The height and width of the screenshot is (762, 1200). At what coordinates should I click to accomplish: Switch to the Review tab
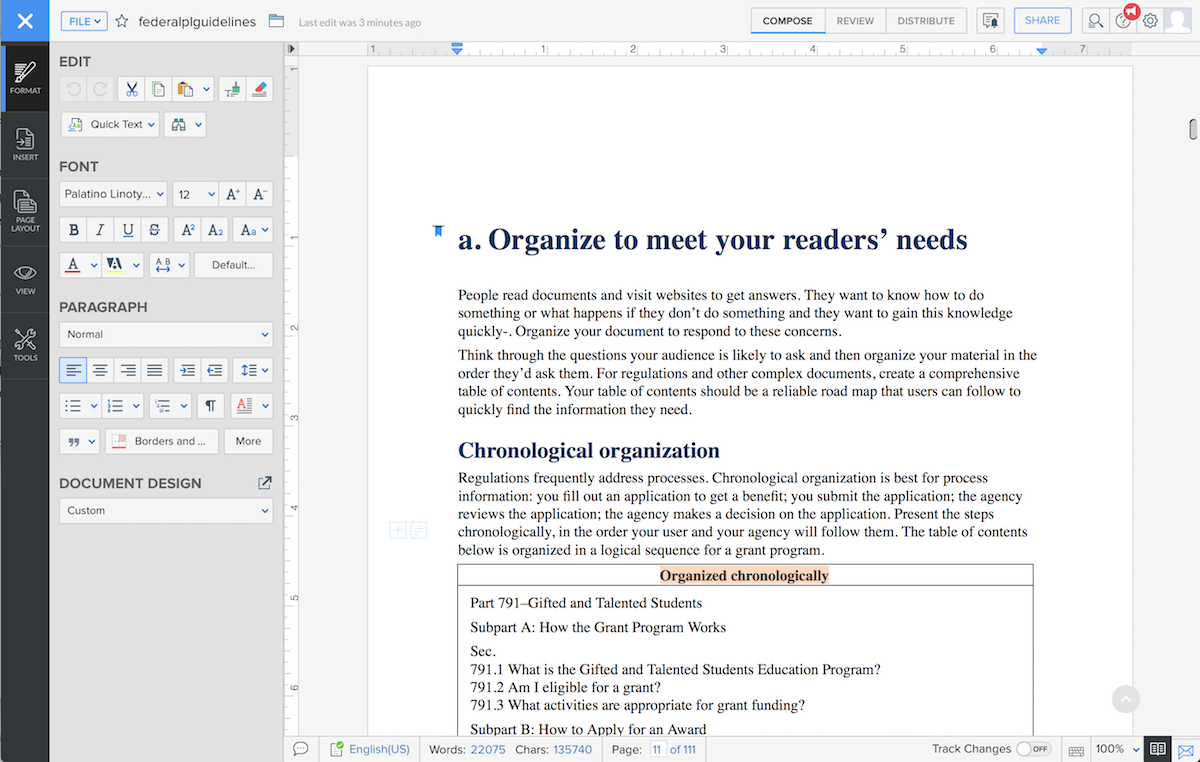pyautogui.click(x=855, y=21)
